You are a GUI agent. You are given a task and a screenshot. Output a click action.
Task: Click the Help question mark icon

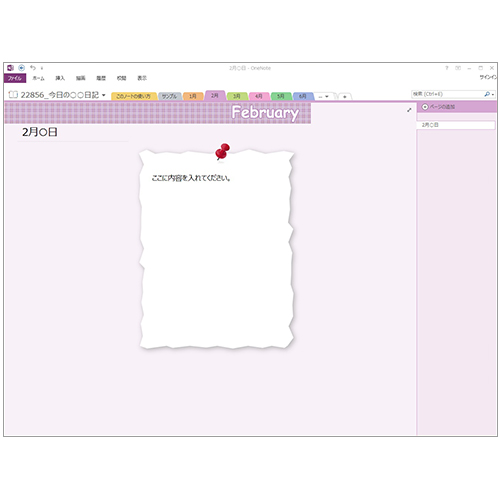447,68
